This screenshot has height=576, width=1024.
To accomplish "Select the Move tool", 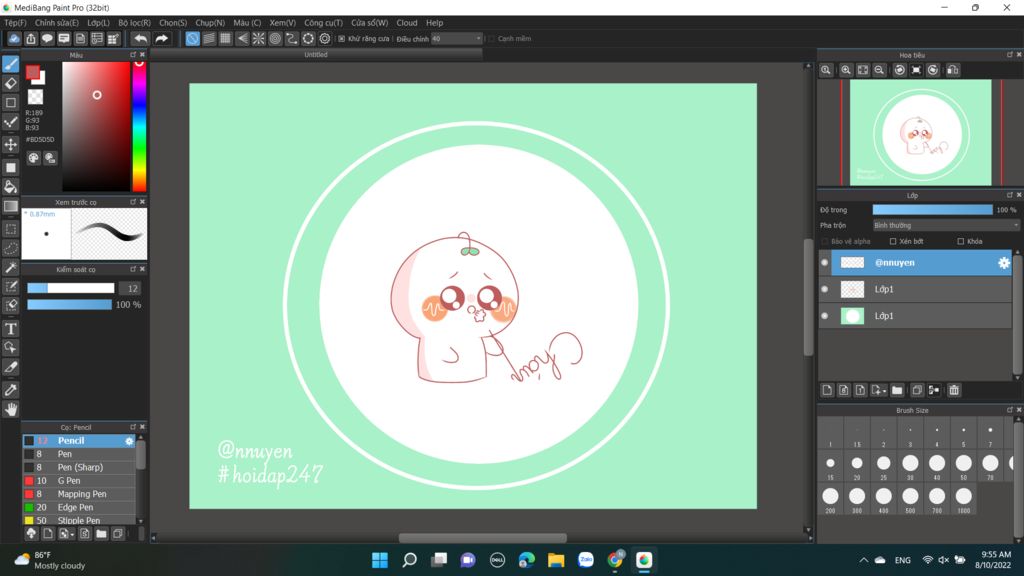I will [x=11, y=144].
